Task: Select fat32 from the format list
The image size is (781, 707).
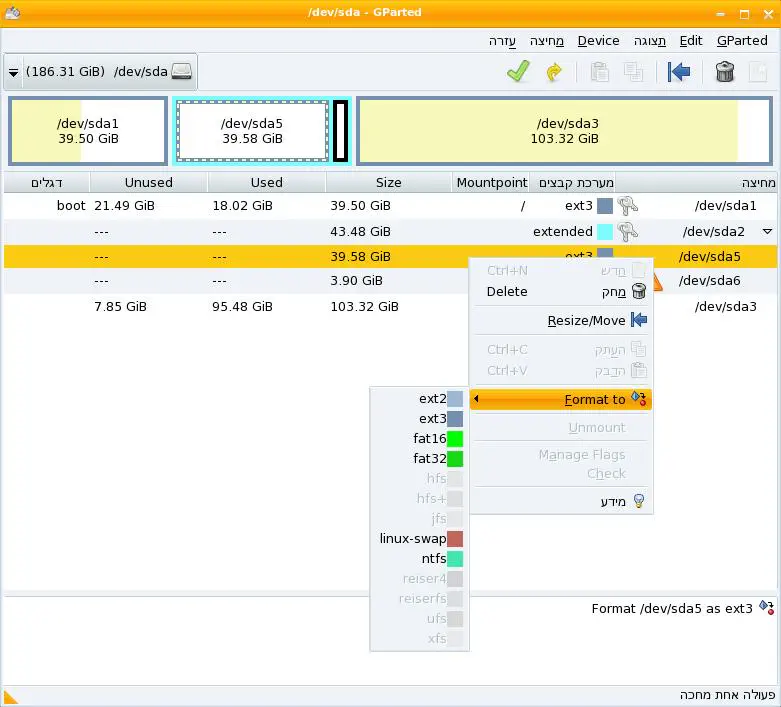Action: [430, 459]
